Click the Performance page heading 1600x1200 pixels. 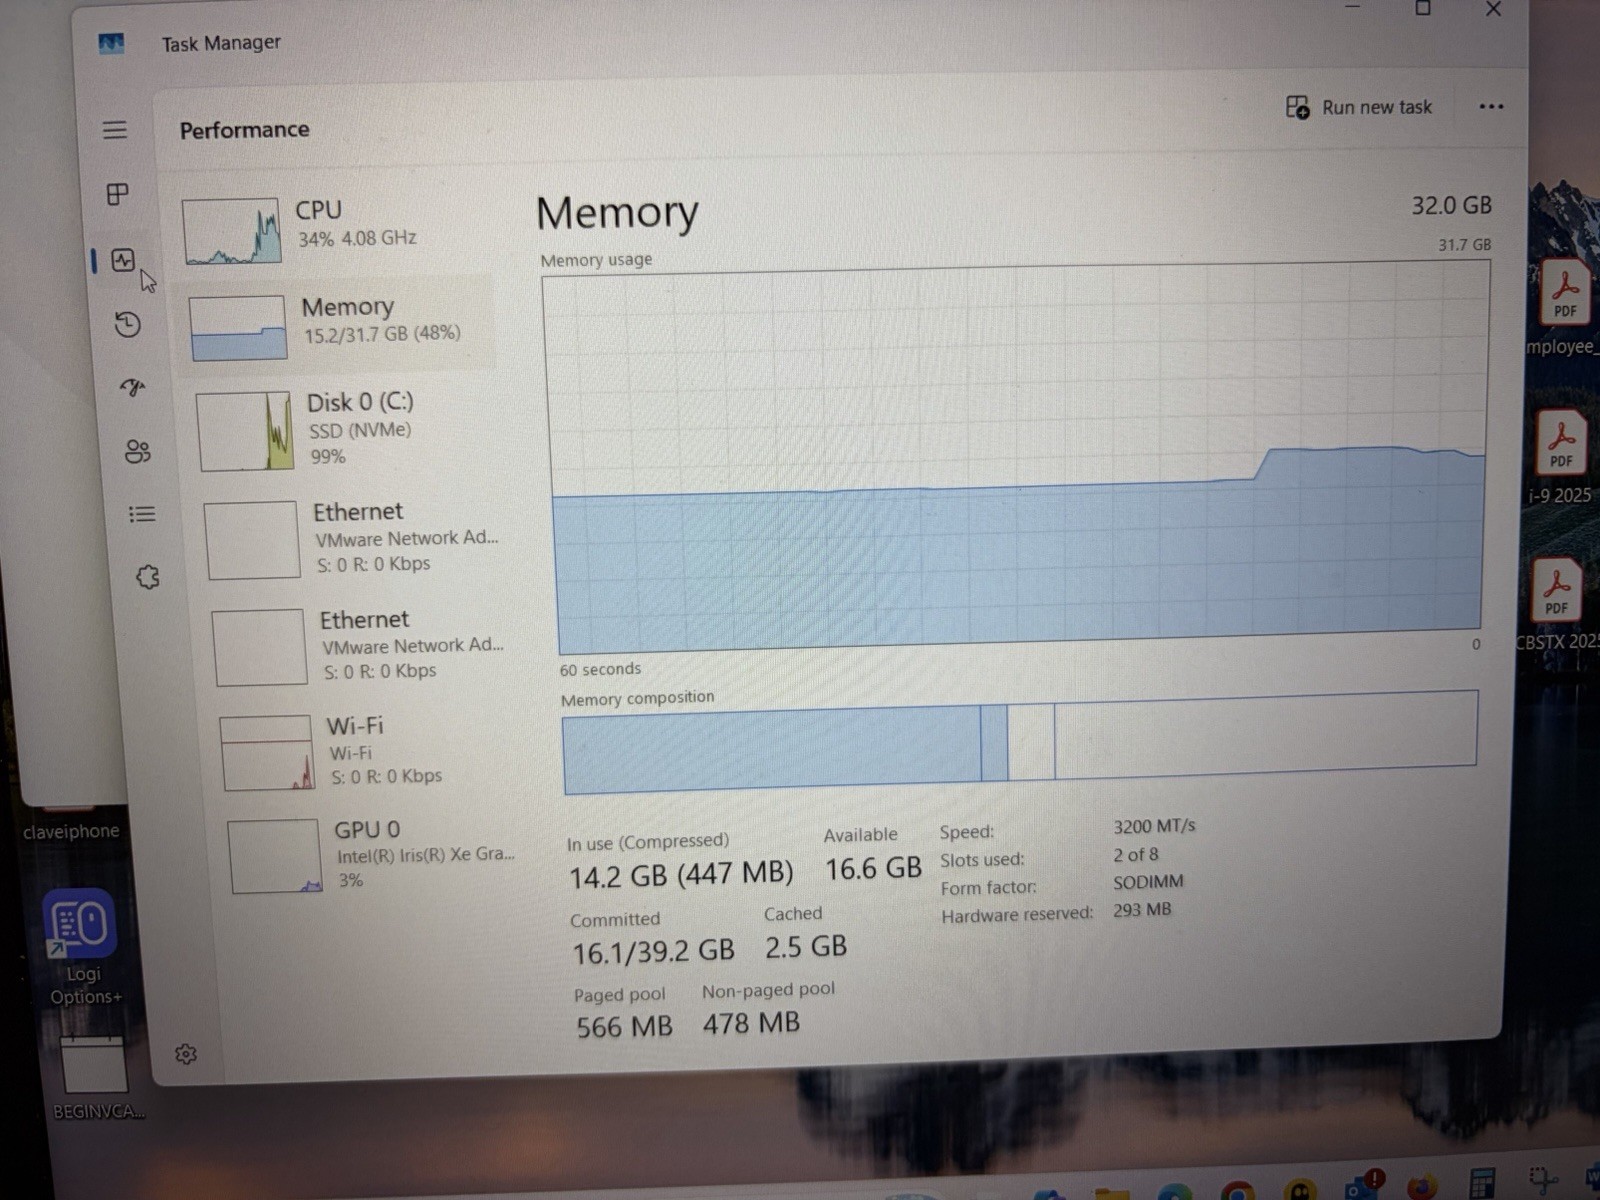(244, 130)
